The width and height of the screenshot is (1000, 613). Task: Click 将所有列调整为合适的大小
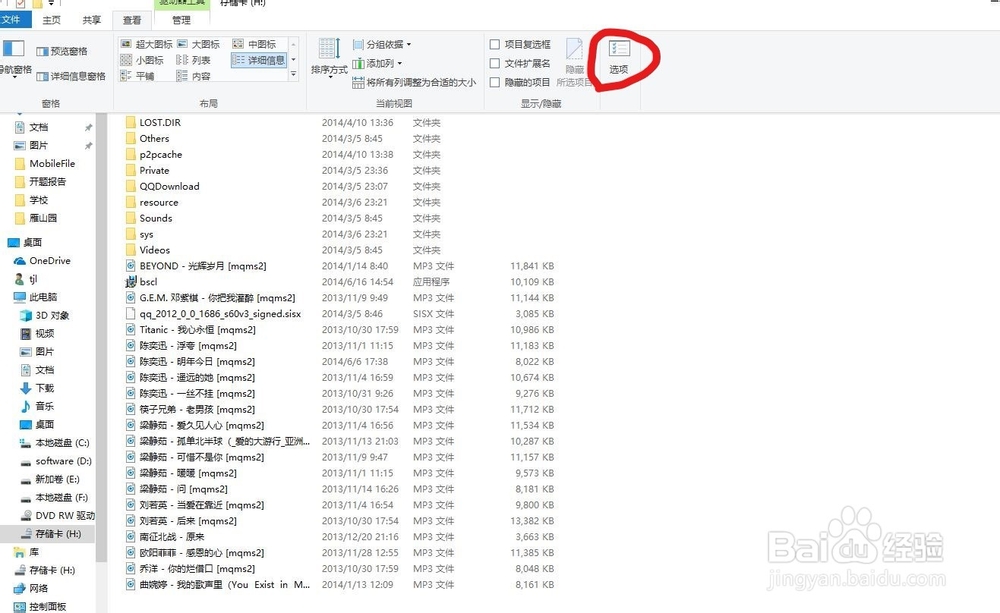[x=414, y=82]
